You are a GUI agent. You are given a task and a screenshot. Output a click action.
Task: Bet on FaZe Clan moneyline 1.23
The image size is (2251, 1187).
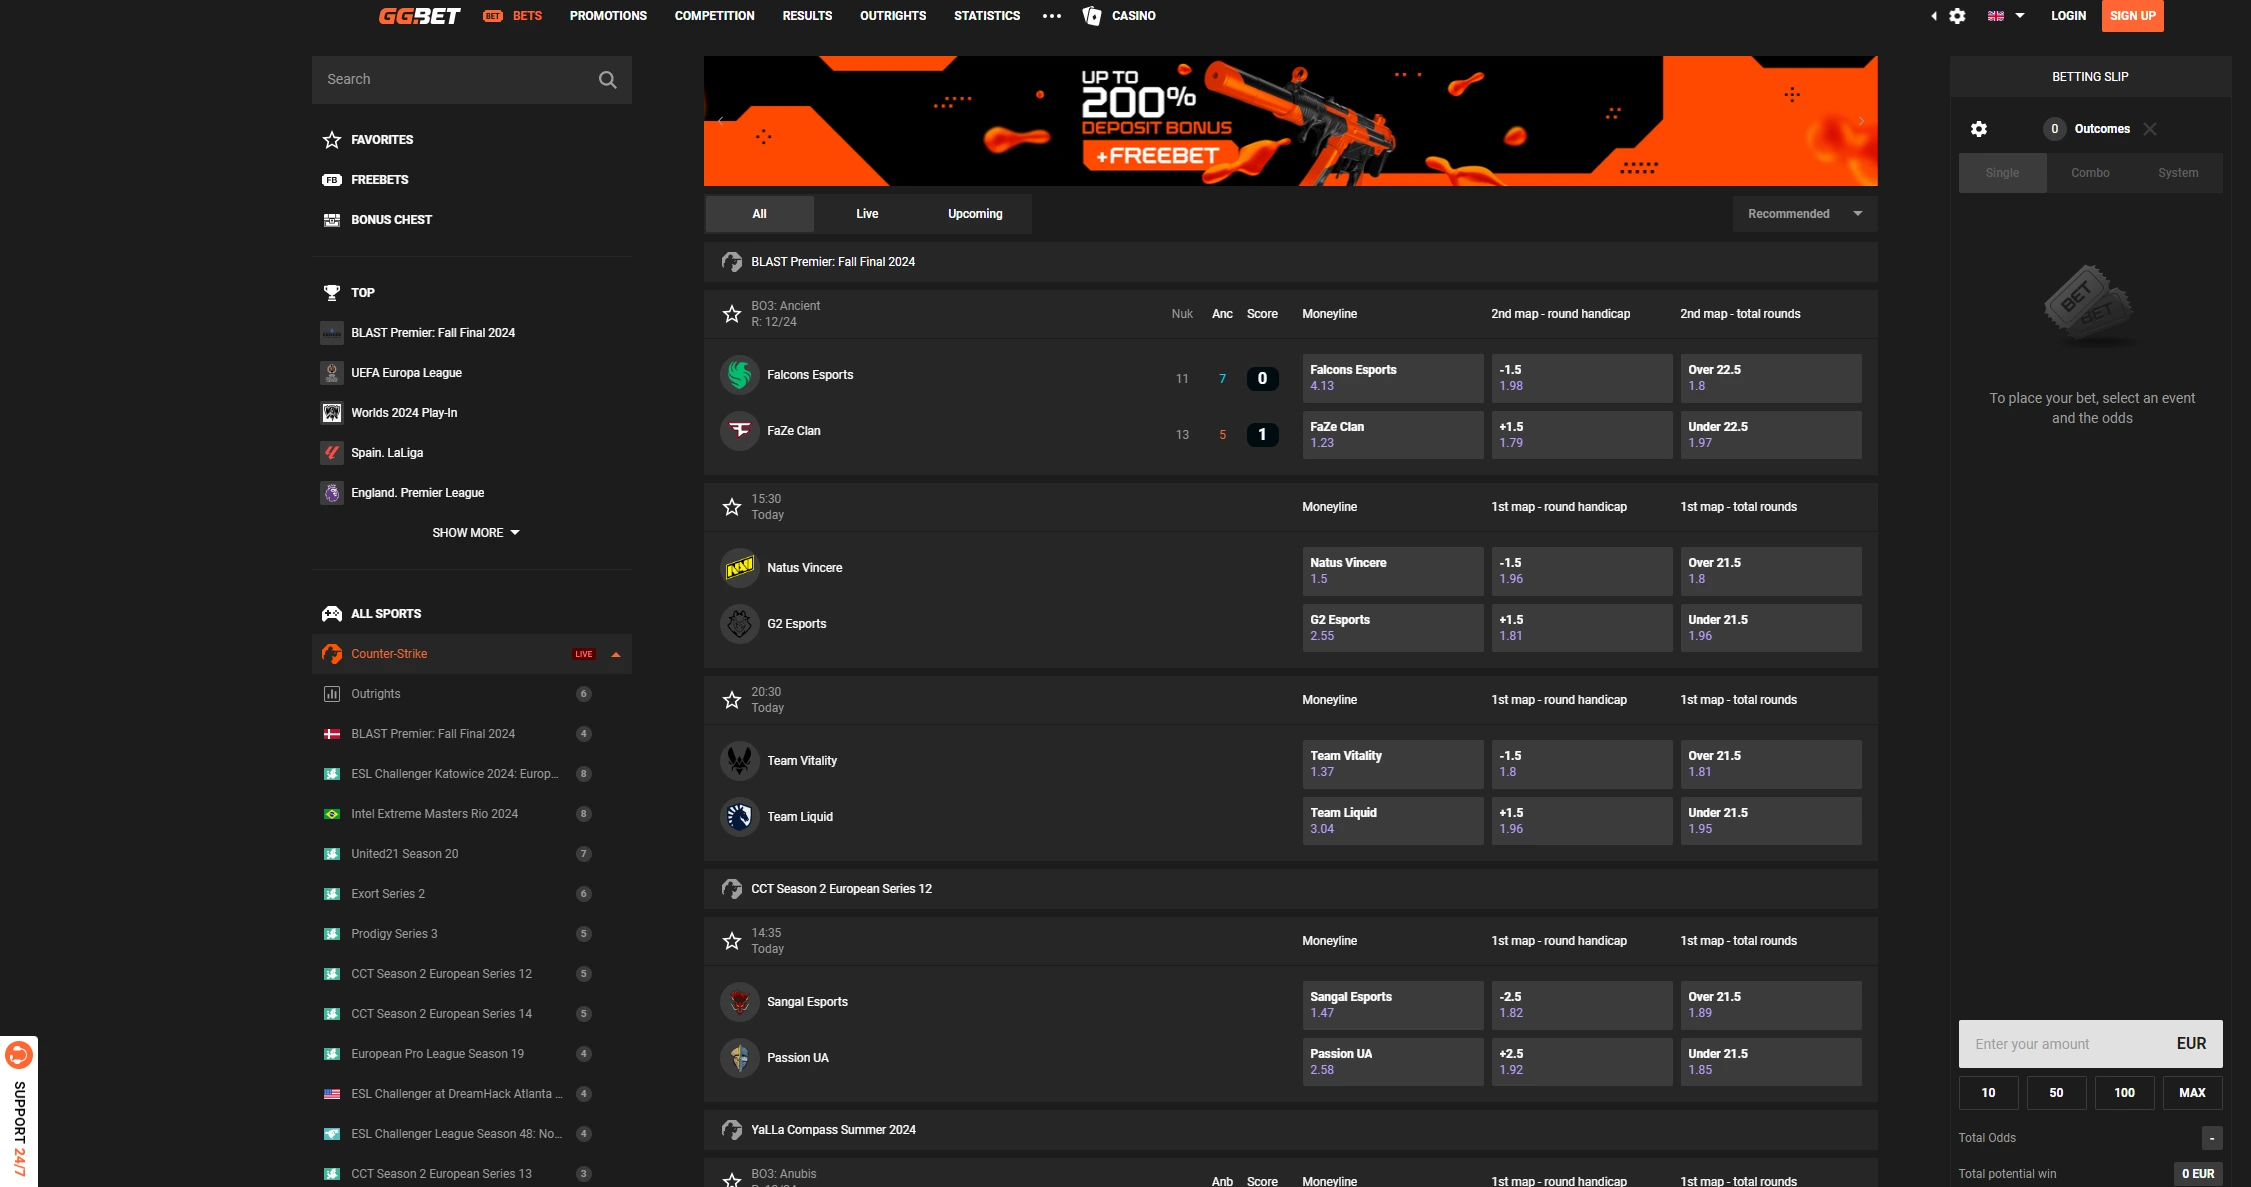pyautogui.click(x=1392, y=435)
